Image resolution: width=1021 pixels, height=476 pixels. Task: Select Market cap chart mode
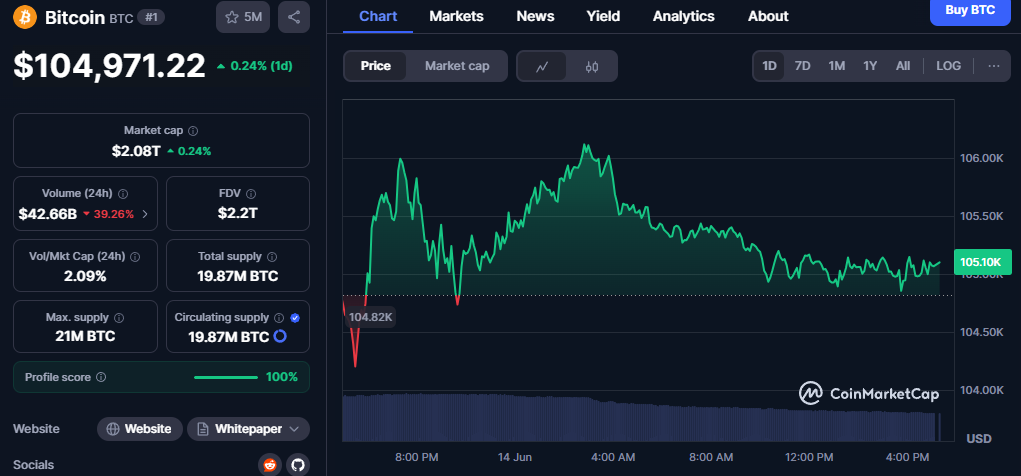pos(457,66)
